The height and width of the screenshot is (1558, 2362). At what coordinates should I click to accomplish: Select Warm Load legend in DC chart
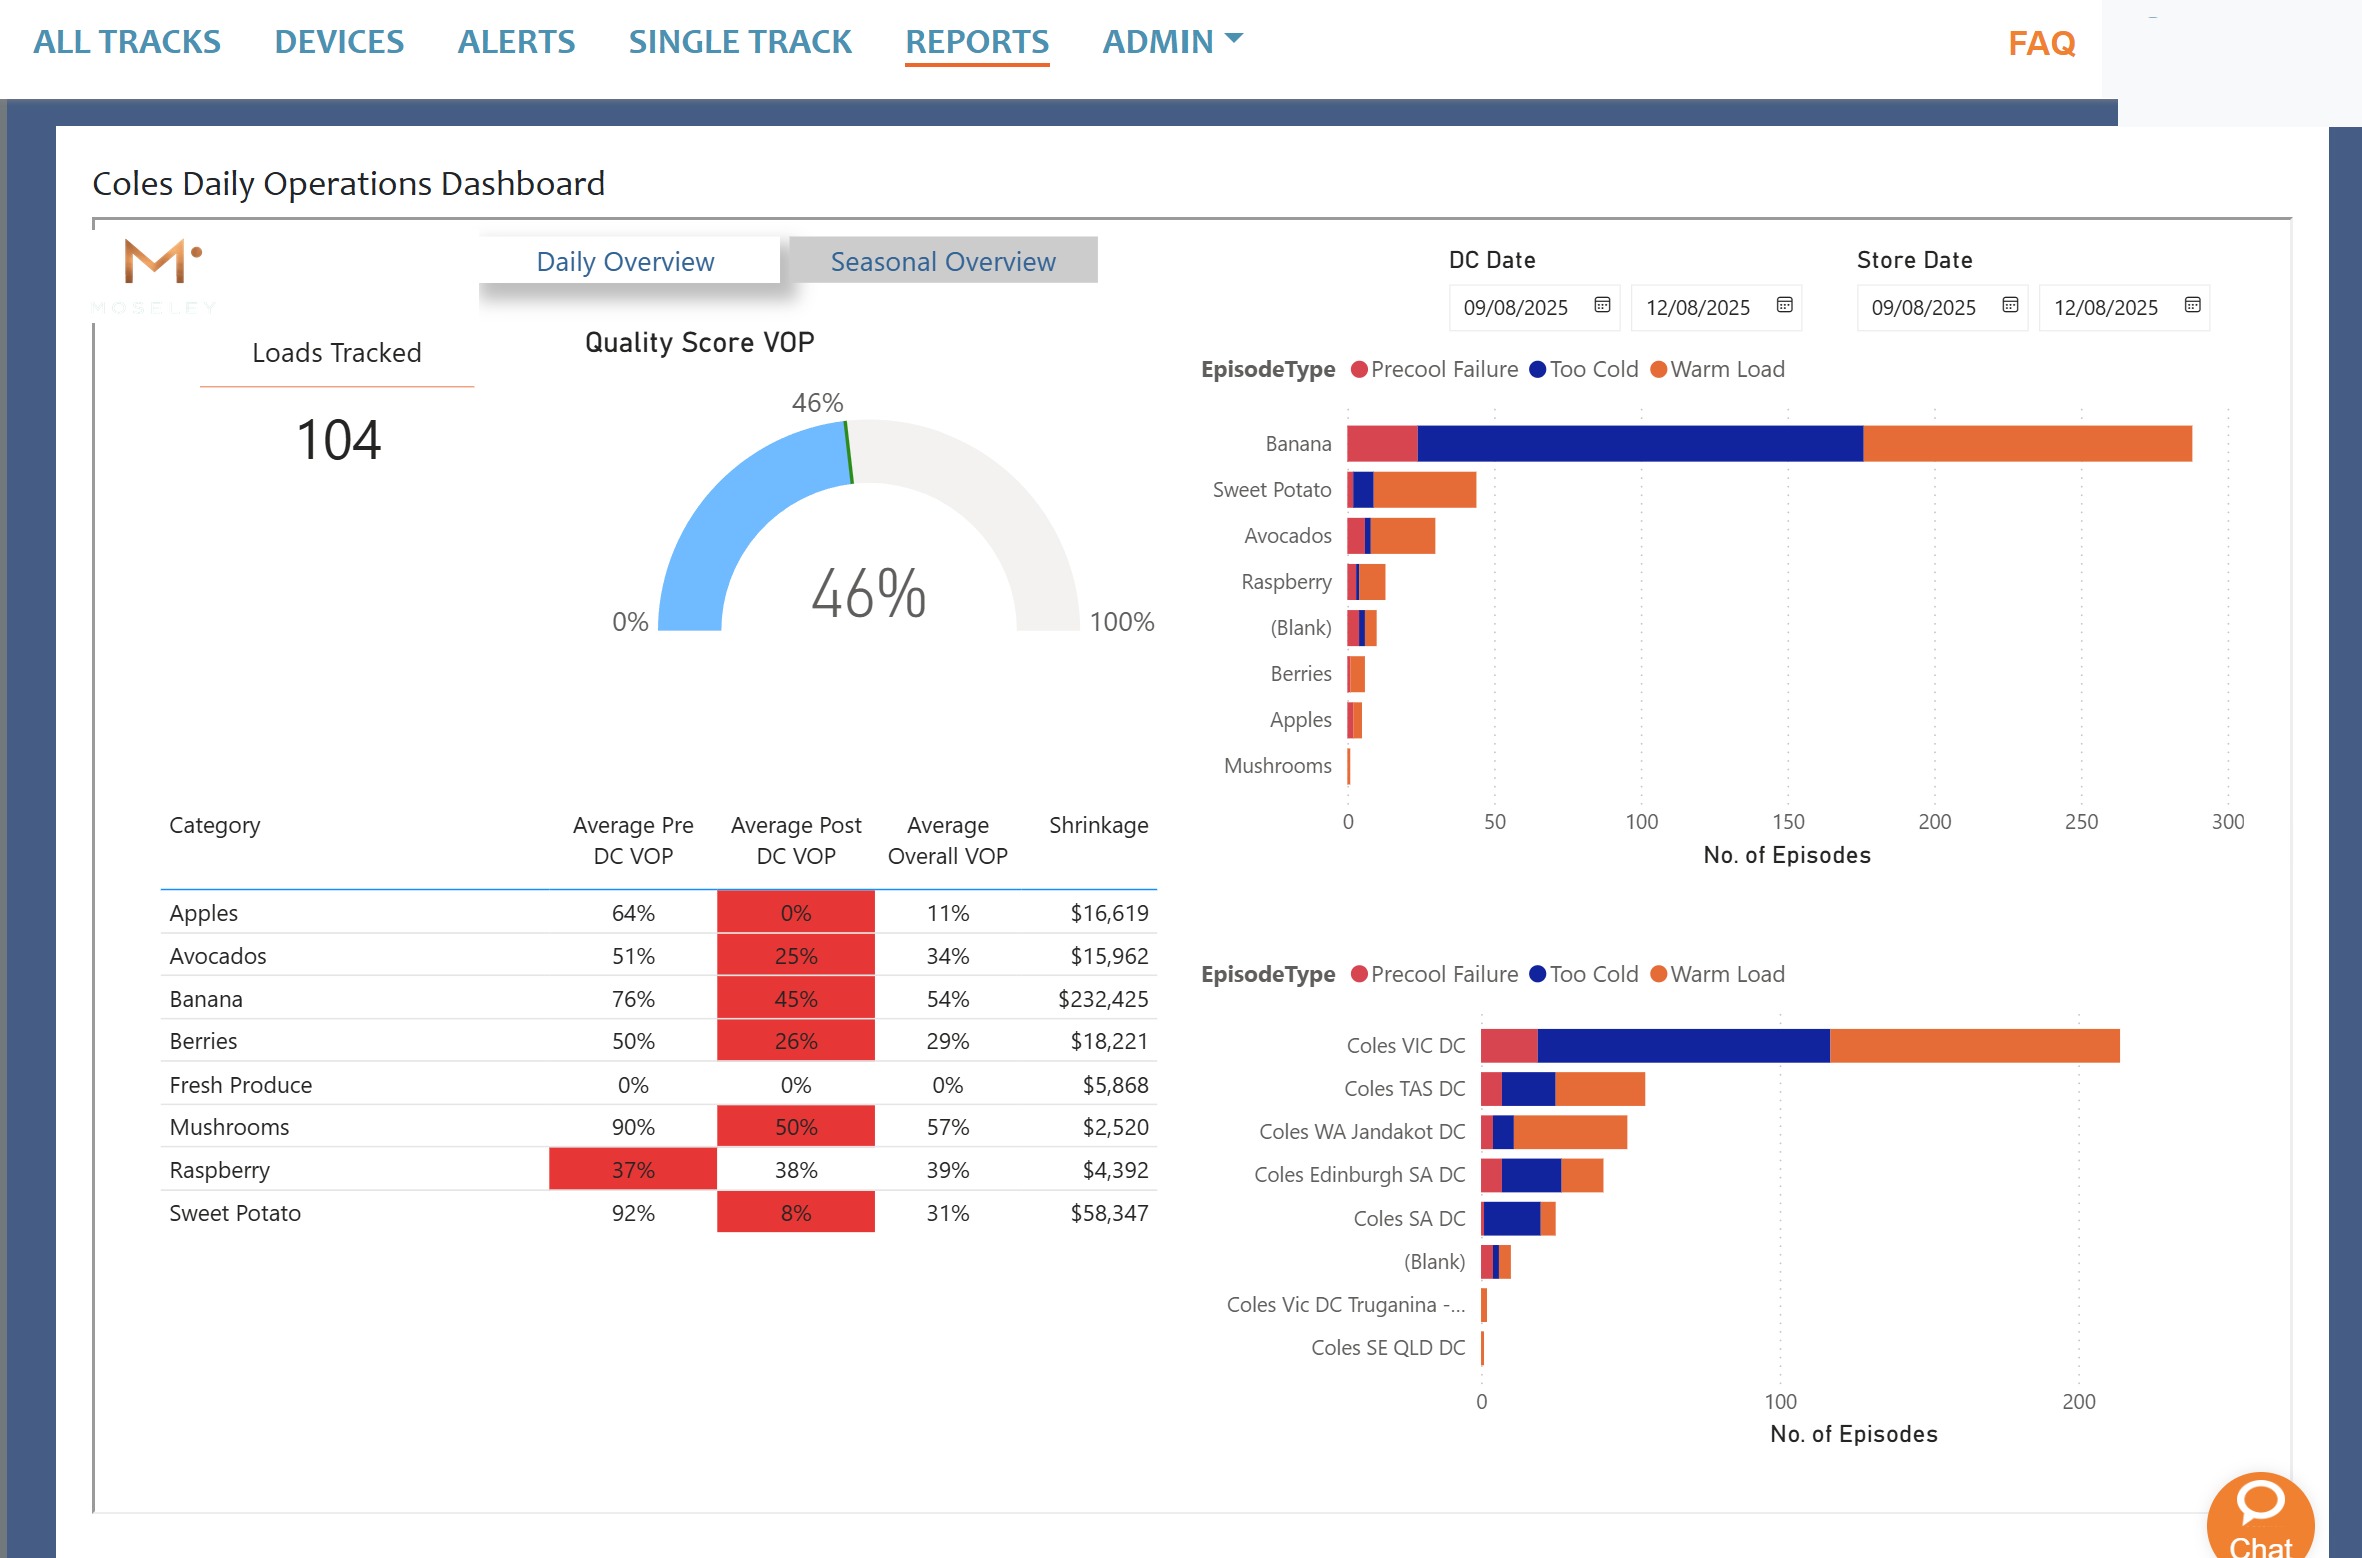[1718, 974]
